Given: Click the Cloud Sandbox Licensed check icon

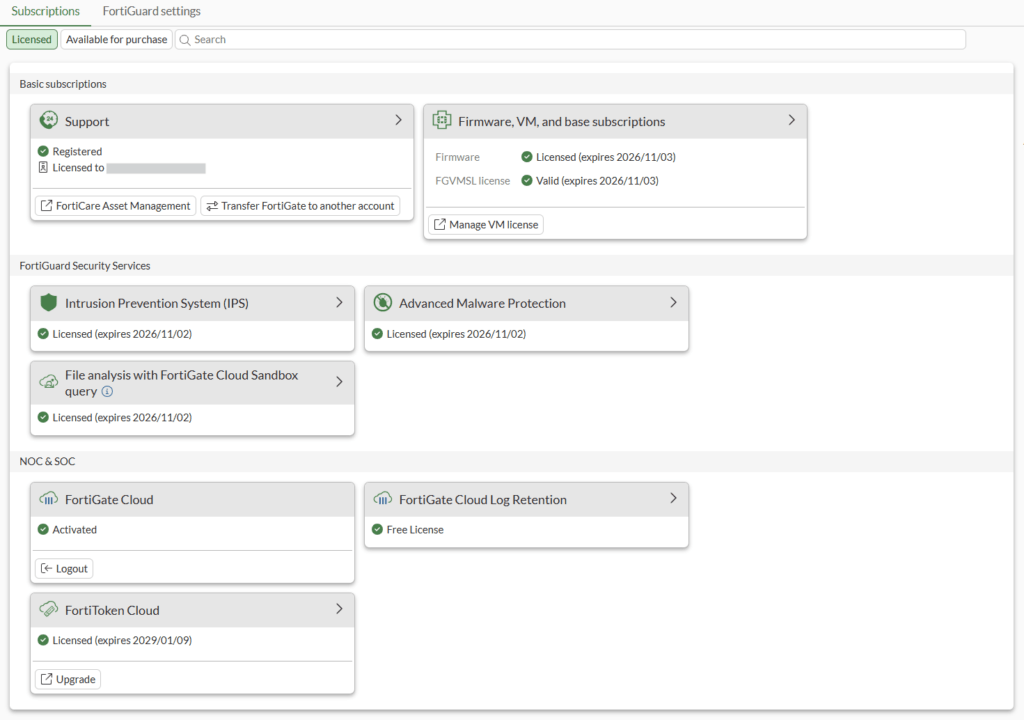Looking at the screenshot, I should pyautogui.click(x=43, y=417).
